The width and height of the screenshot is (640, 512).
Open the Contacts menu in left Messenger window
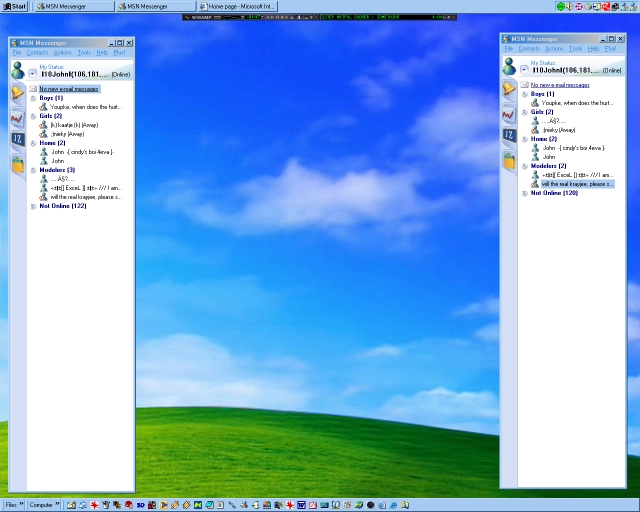point(37,52)
